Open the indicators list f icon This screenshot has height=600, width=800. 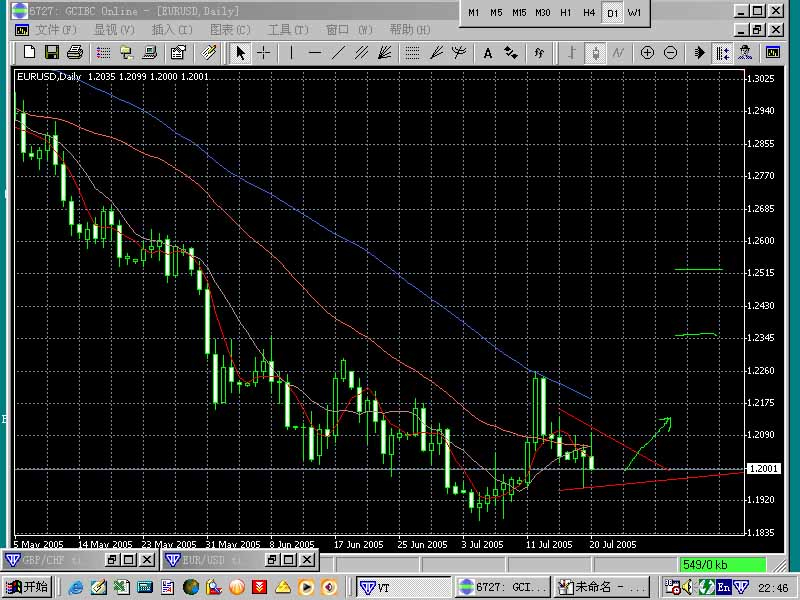539,53
